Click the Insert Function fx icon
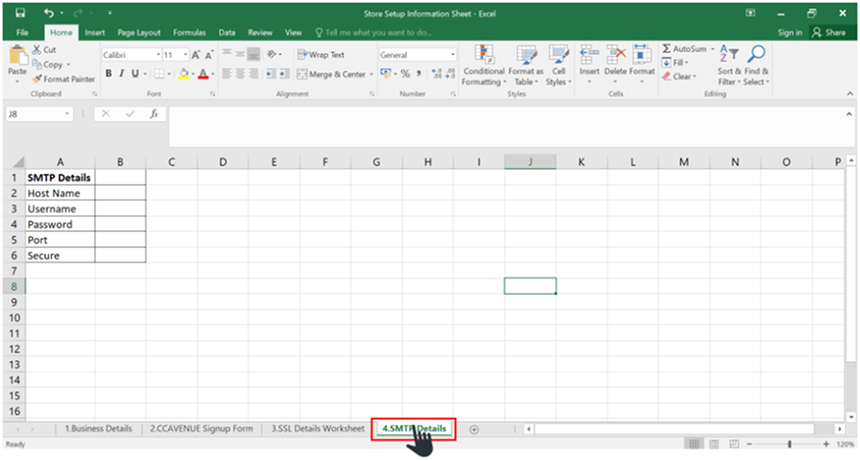The image size is (860, 461). pos(154,114)
